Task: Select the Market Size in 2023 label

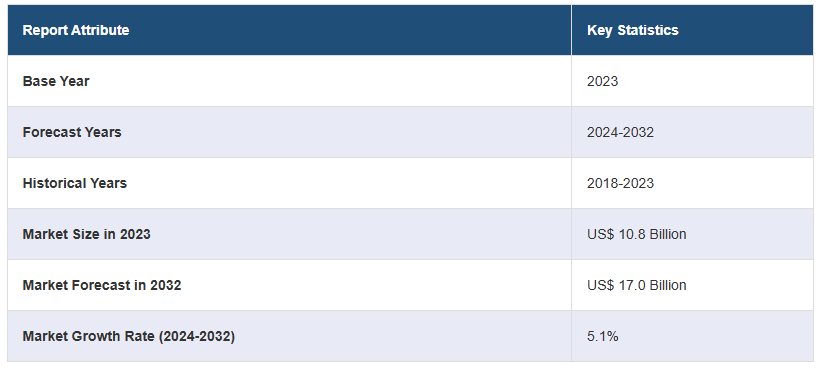Action: tap(86, 234)
